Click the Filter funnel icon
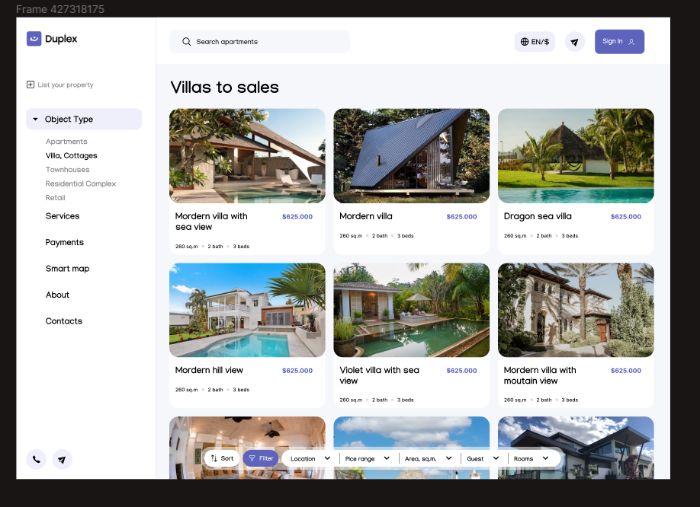The width and height of the screenshot is (700, 507). coord(252,458)
